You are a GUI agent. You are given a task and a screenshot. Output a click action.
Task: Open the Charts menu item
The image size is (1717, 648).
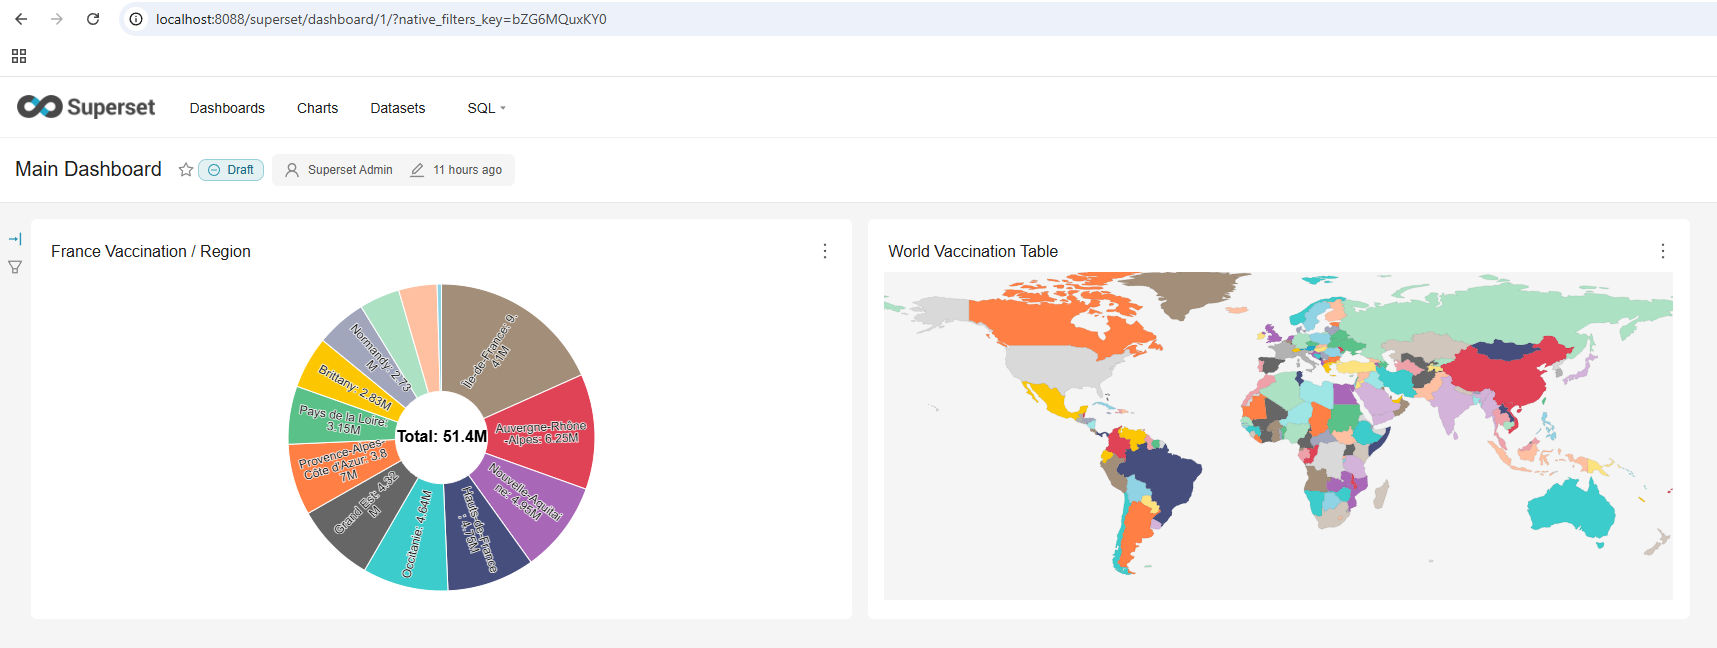[x=317, y=108]
